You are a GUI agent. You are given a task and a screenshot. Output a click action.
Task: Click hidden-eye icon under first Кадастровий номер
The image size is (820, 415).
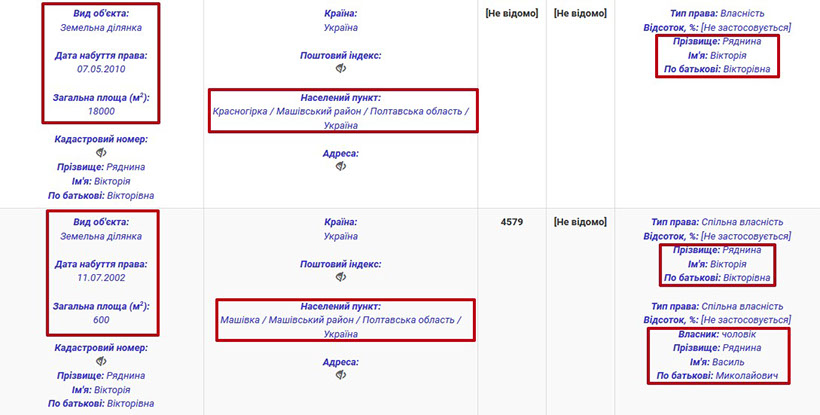[101, 153]
